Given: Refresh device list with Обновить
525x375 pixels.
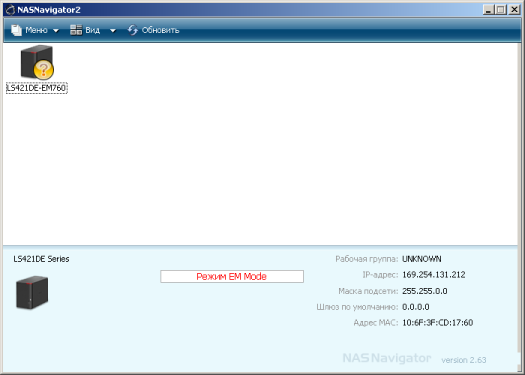Looking at the screenshot, I should (x=160, y=30).
